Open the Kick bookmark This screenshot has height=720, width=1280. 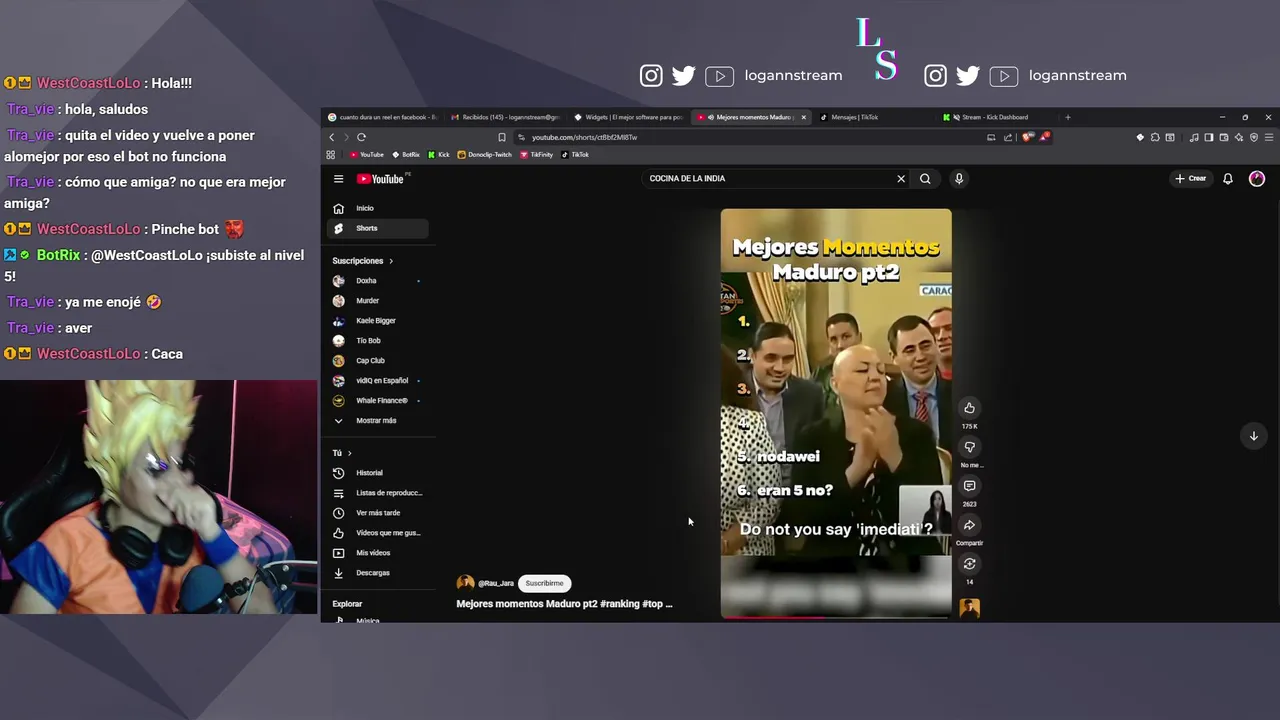(439, 155)
